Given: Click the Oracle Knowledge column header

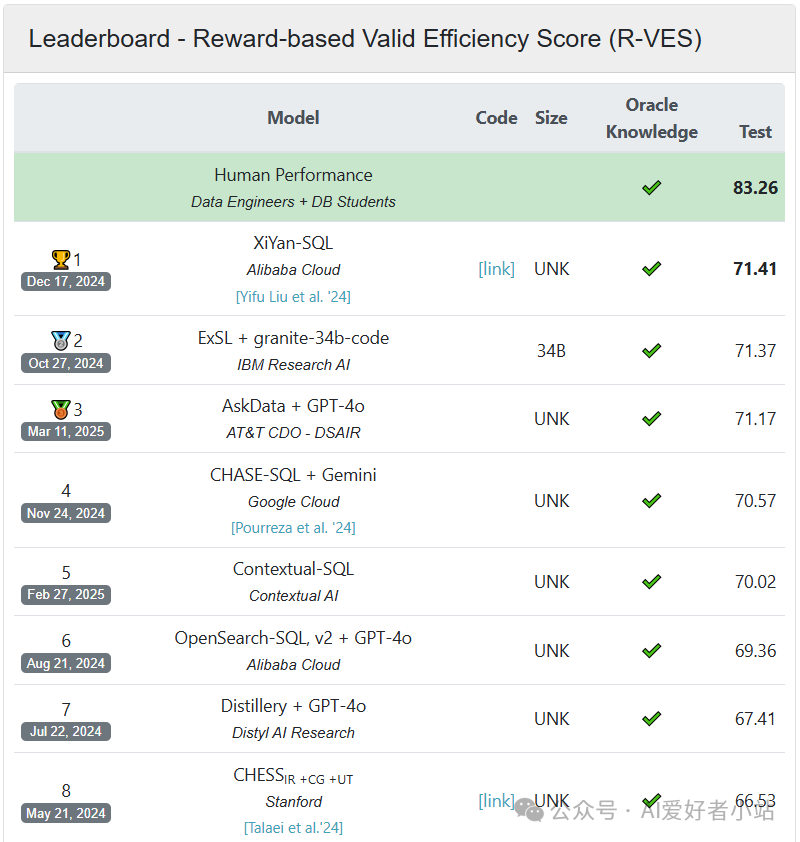Looking at the screenshot, I should coord(652,118).
